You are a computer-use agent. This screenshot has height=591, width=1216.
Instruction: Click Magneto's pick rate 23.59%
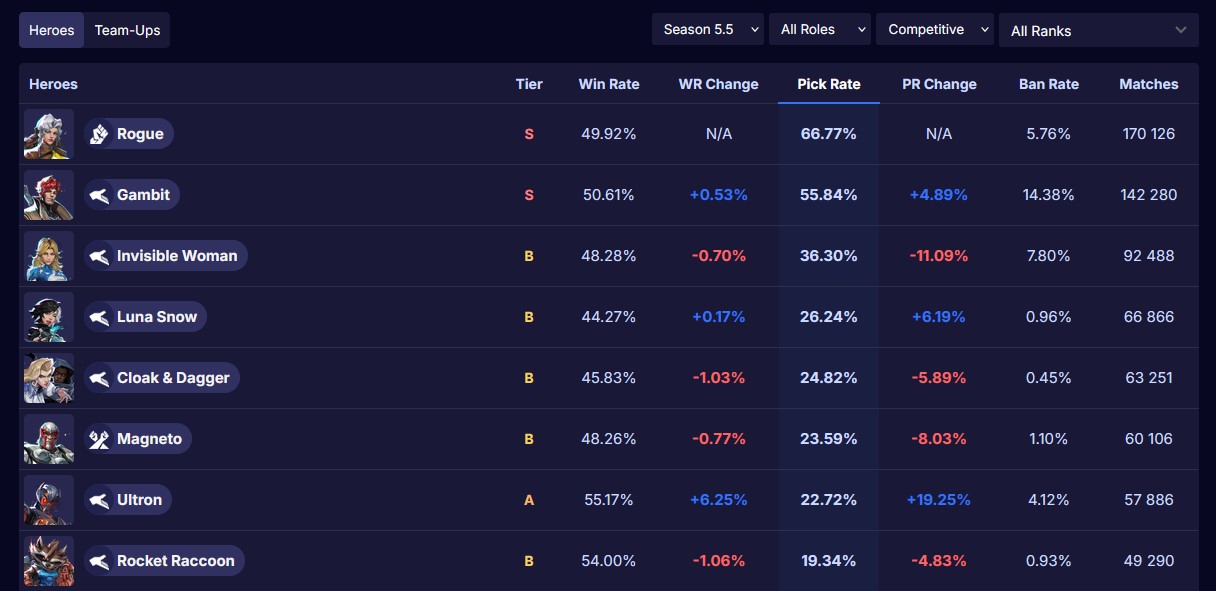pyautogui.click(x=829, y=439)
